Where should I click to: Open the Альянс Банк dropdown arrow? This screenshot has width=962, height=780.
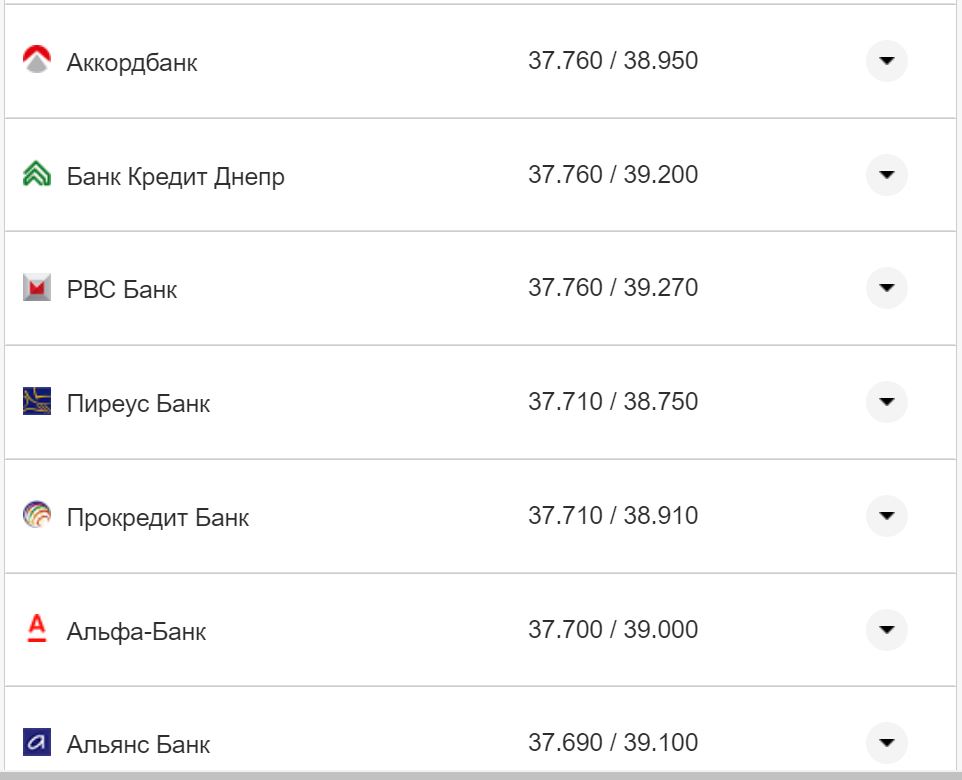point(886,743)
